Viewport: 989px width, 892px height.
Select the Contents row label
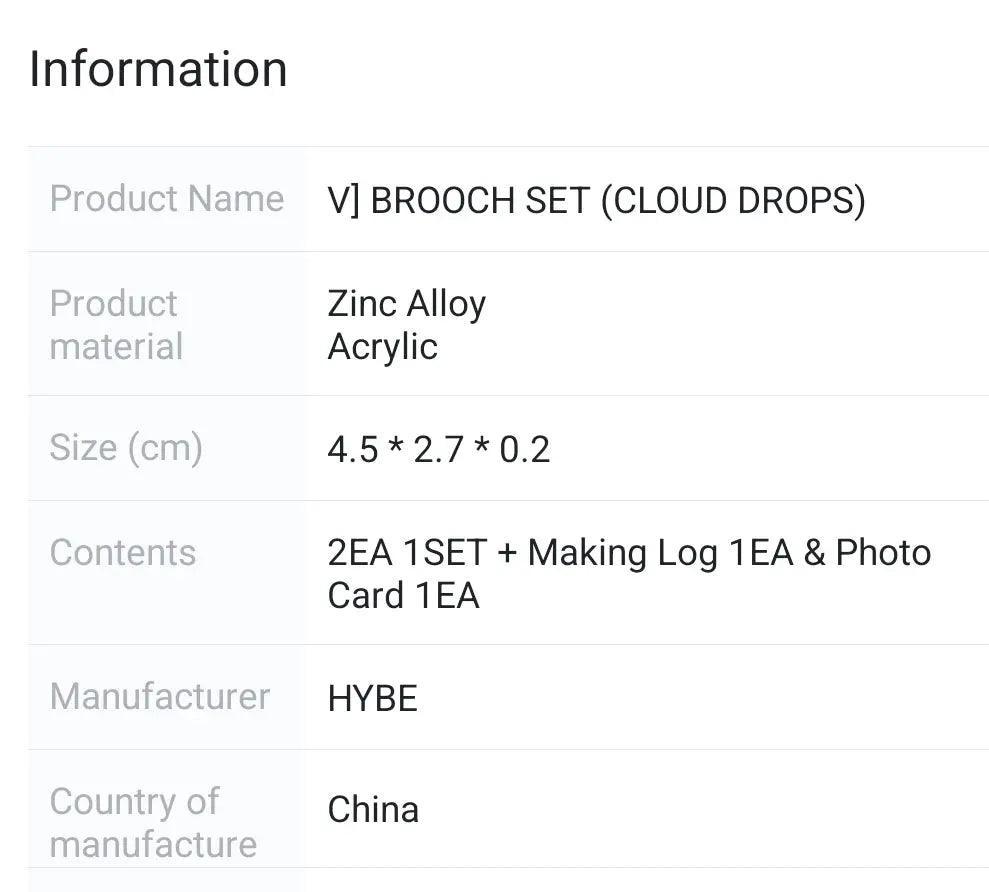[x=123, y=552]
